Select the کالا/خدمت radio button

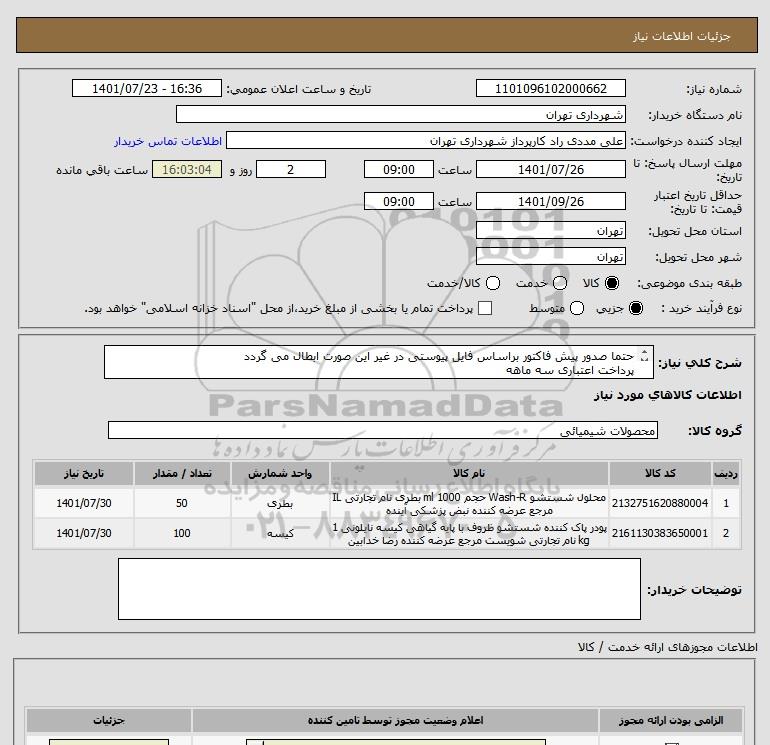coord(493,283)
